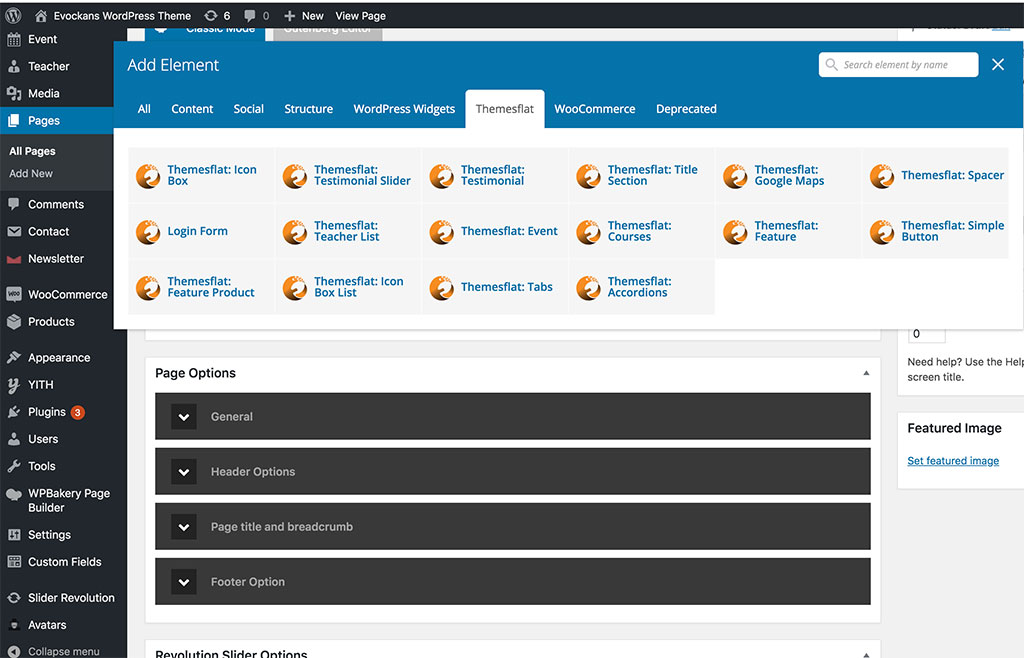The width and height of the screenshot is (1024, 658).
Task: Add the Themesflat: Courses element
Action: click(642, 231)
